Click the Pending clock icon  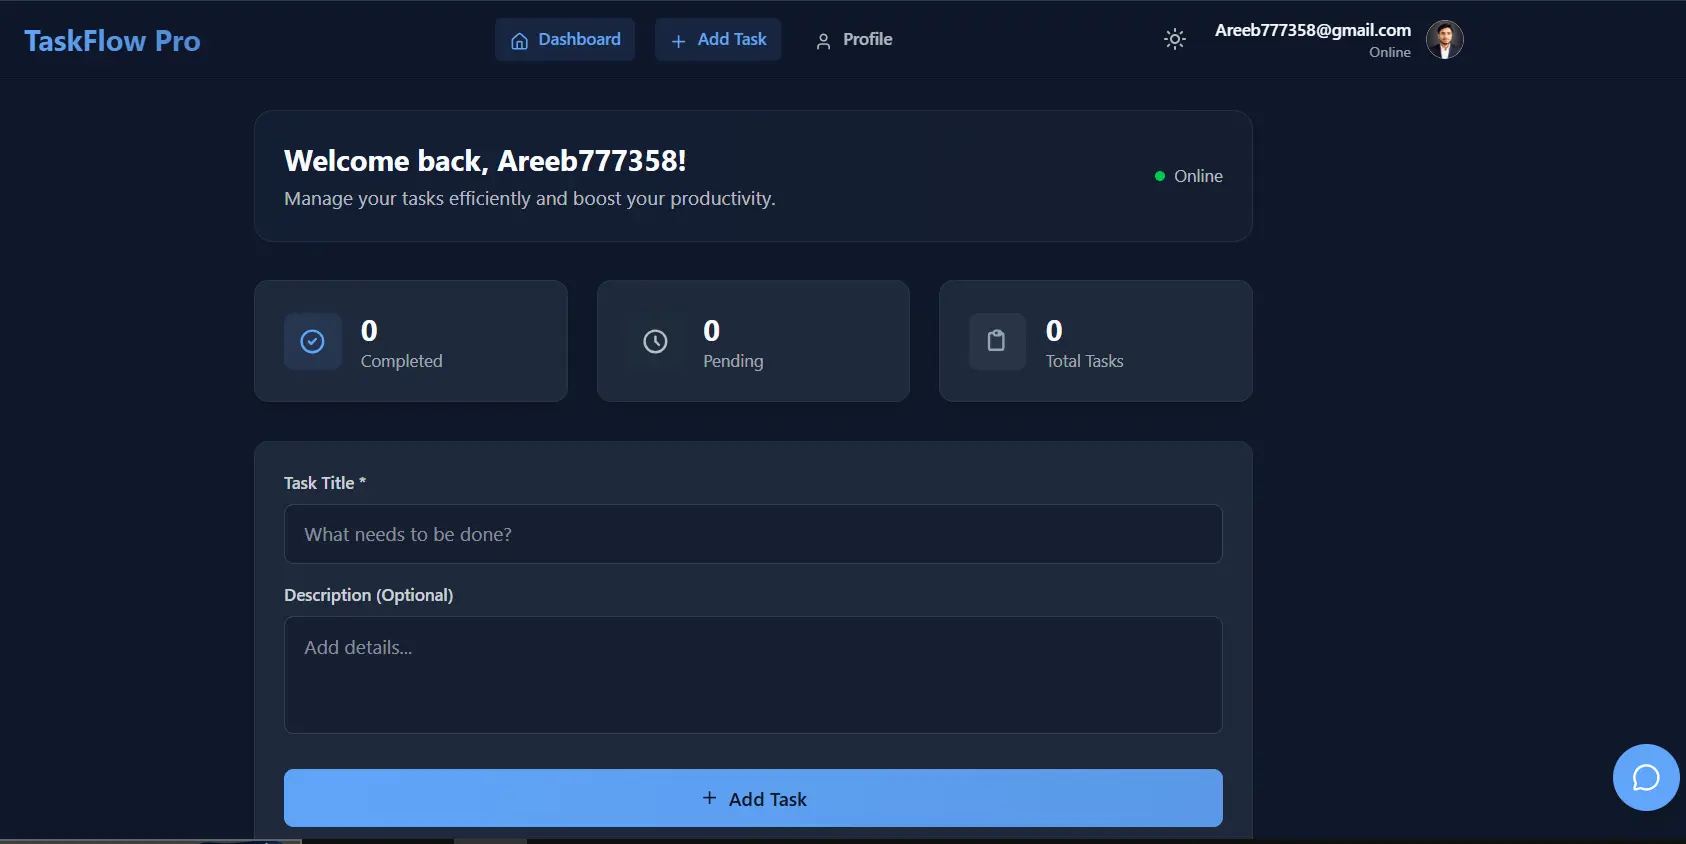point(655,342)
